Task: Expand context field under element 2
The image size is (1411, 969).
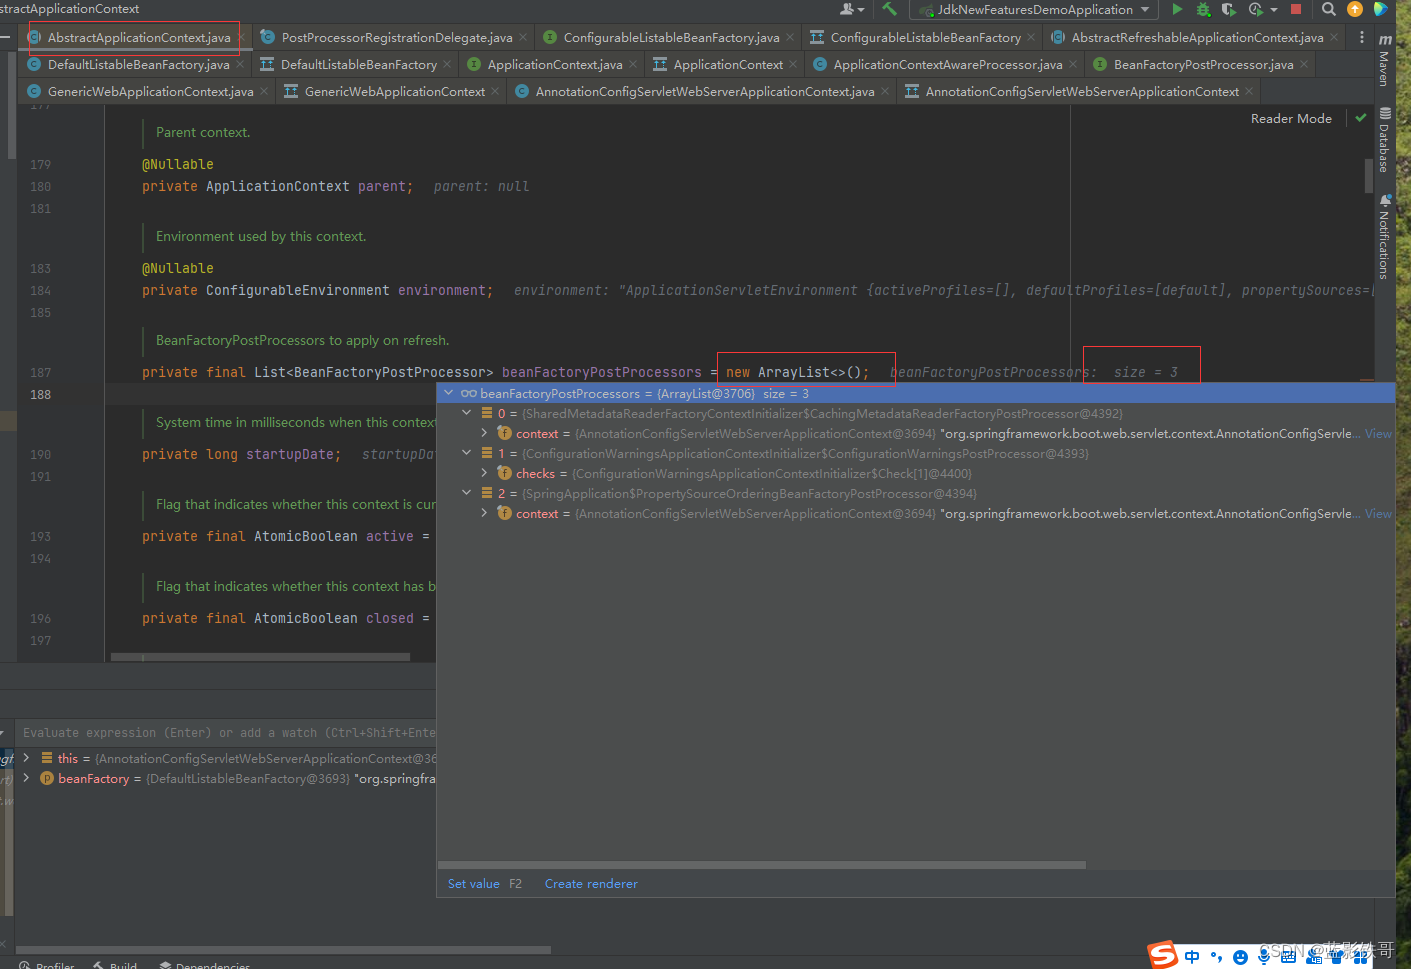Action: [x=485, y=513]
